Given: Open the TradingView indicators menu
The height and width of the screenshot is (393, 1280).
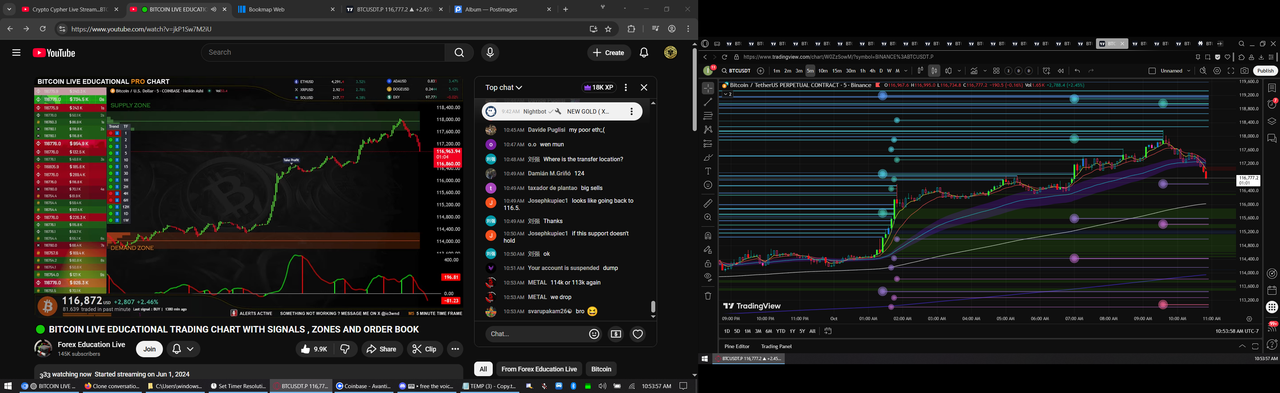Looking at the screenshot, I should 974,70.
